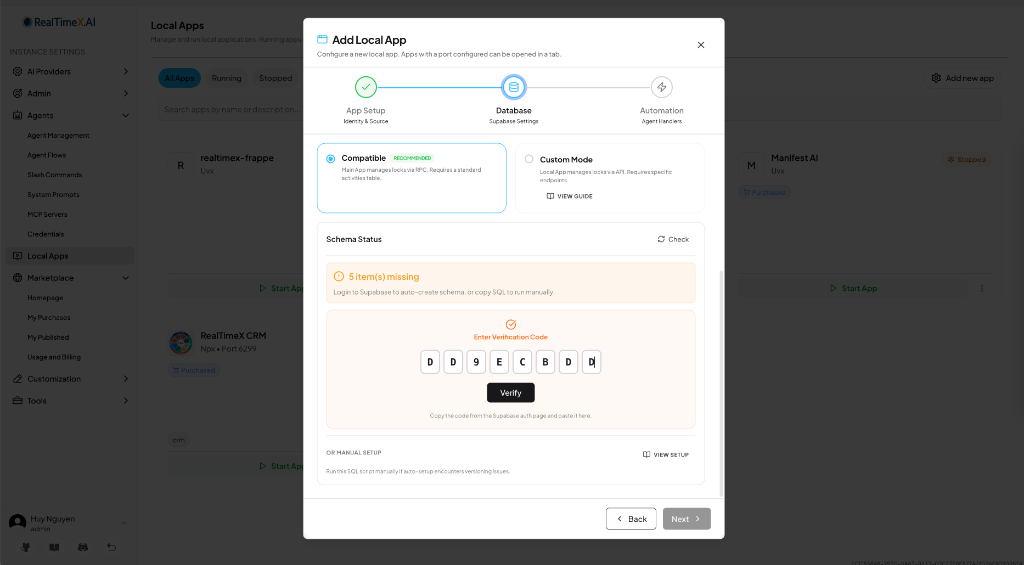Screen dimensions: 1024x565
Task: Click the Automation lightning step icon
Action: coord(662,87)
